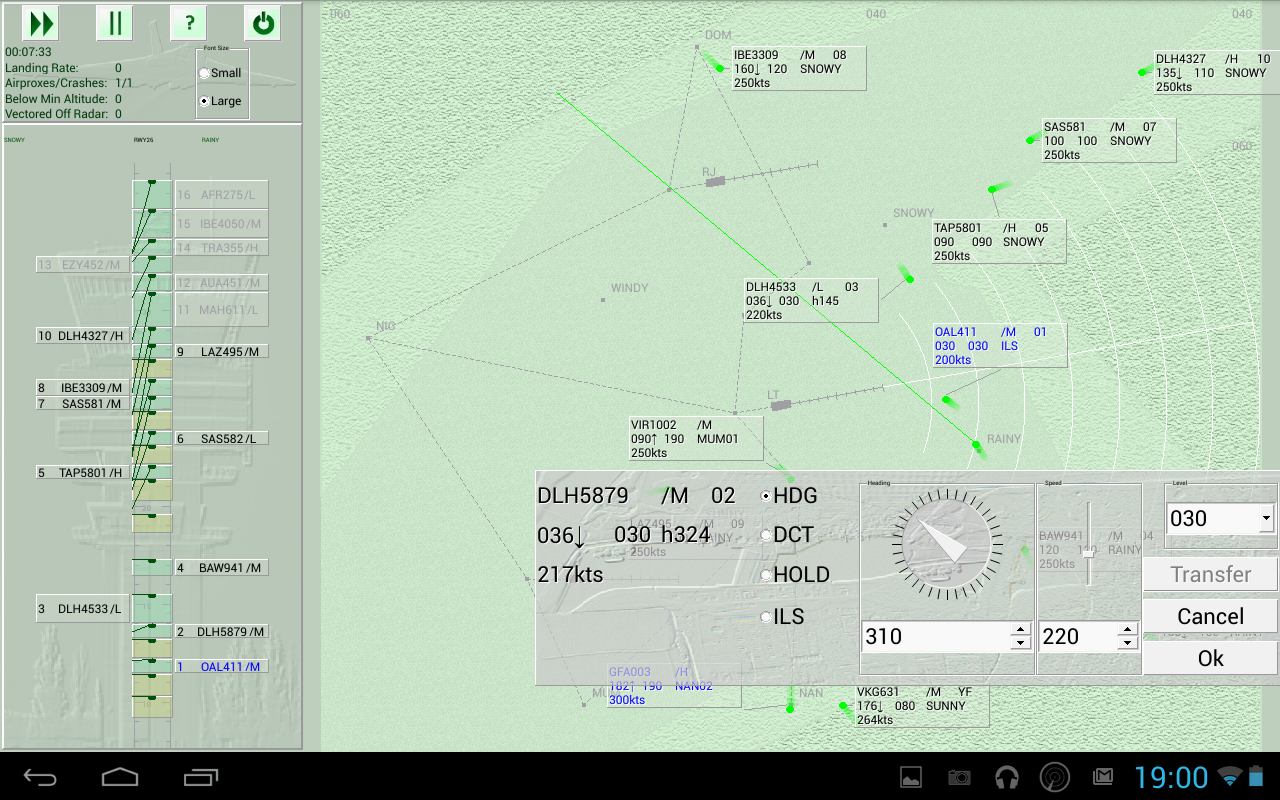
Task: Click the speed field showing 220
Action: click(x=1078, y=637)
